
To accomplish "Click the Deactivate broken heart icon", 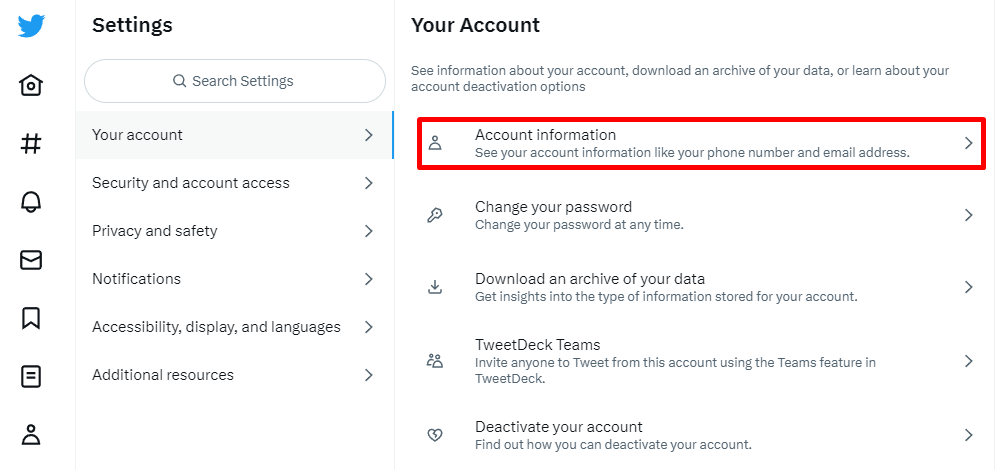I will [x=435, y=435].
